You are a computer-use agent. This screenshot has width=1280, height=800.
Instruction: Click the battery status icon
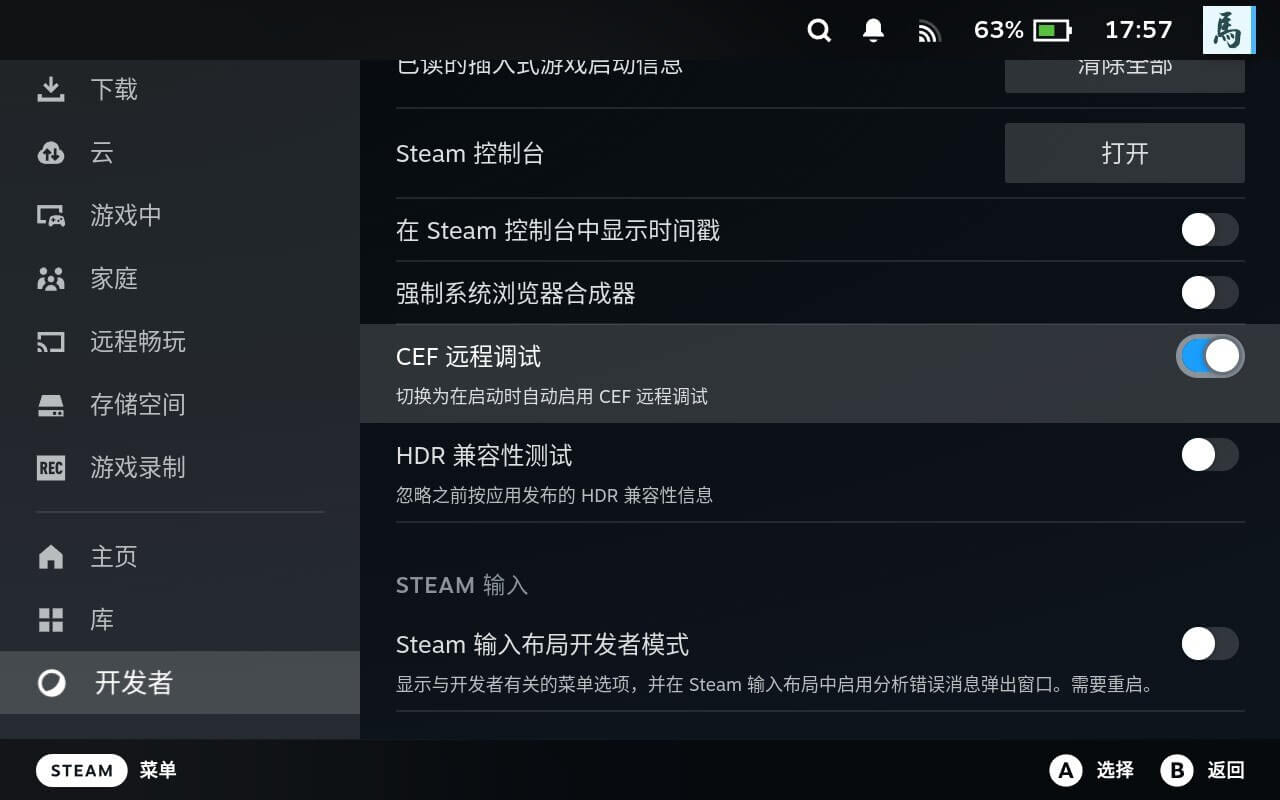pyautogui.click(x=1052, y=31)
